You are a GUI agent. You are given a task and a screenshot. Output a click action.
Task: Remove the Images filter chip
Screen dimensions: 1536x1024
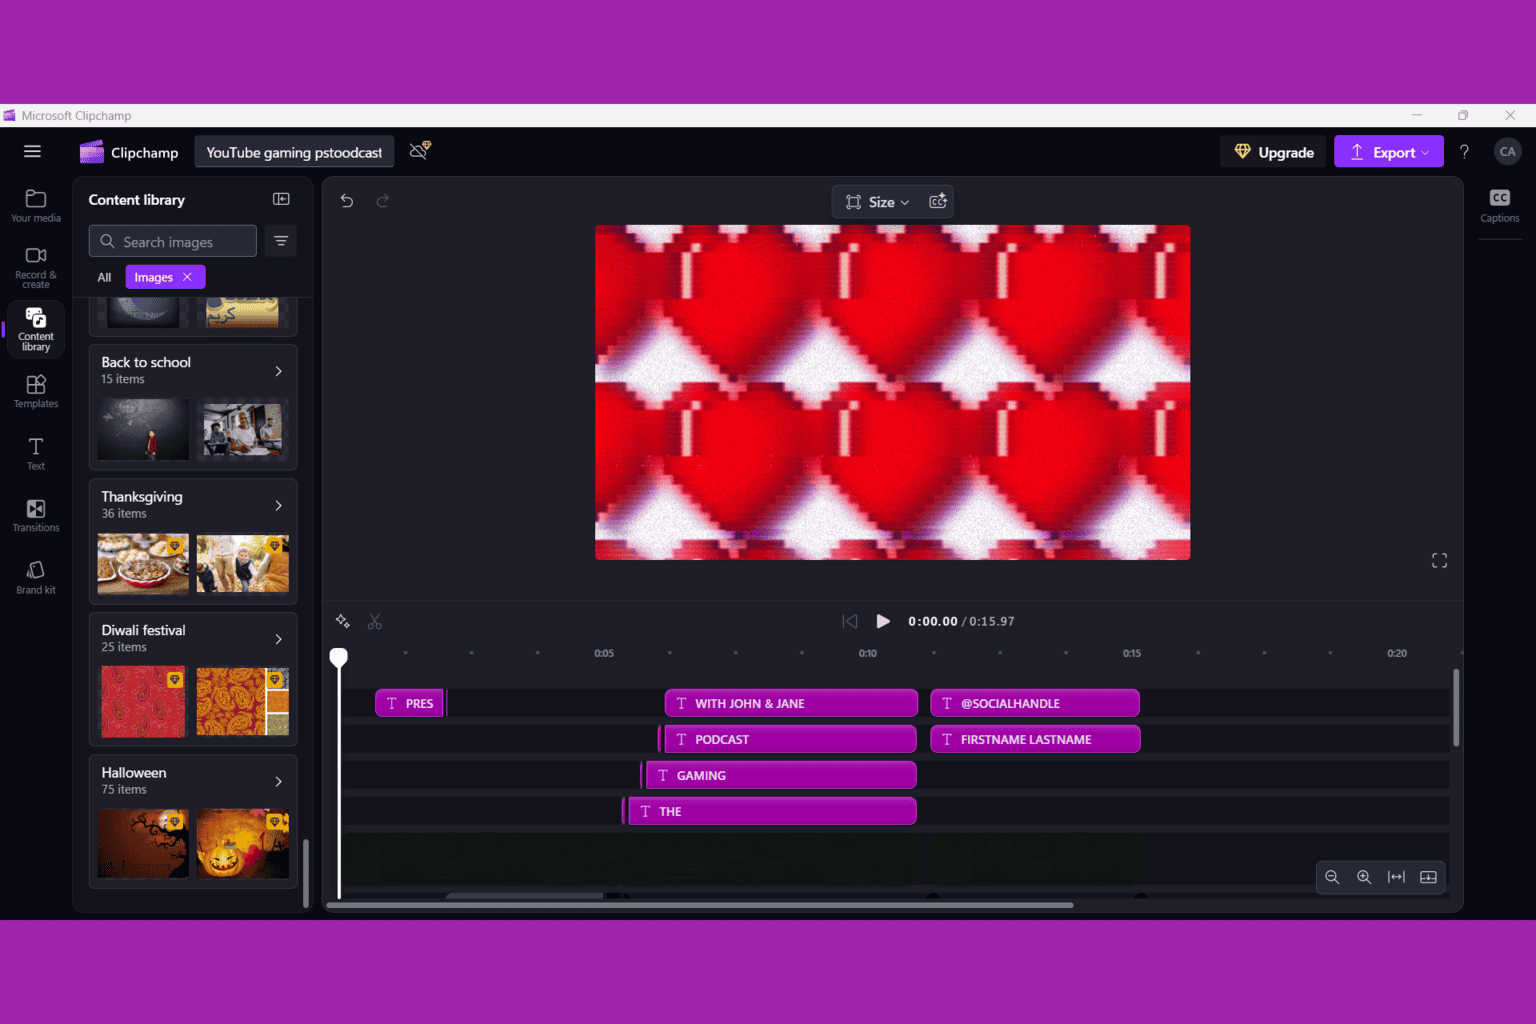click(187, 277)
